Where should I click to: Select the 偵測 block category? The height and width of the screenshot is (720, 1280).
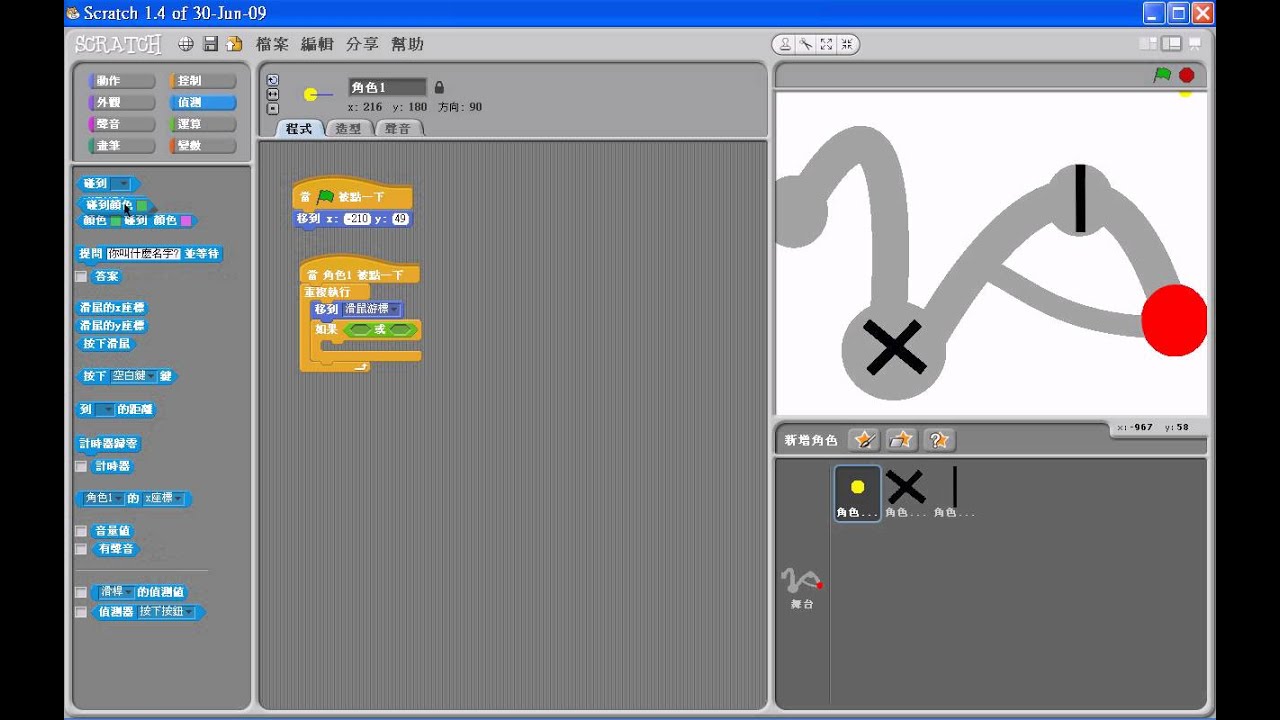(203, 103)
